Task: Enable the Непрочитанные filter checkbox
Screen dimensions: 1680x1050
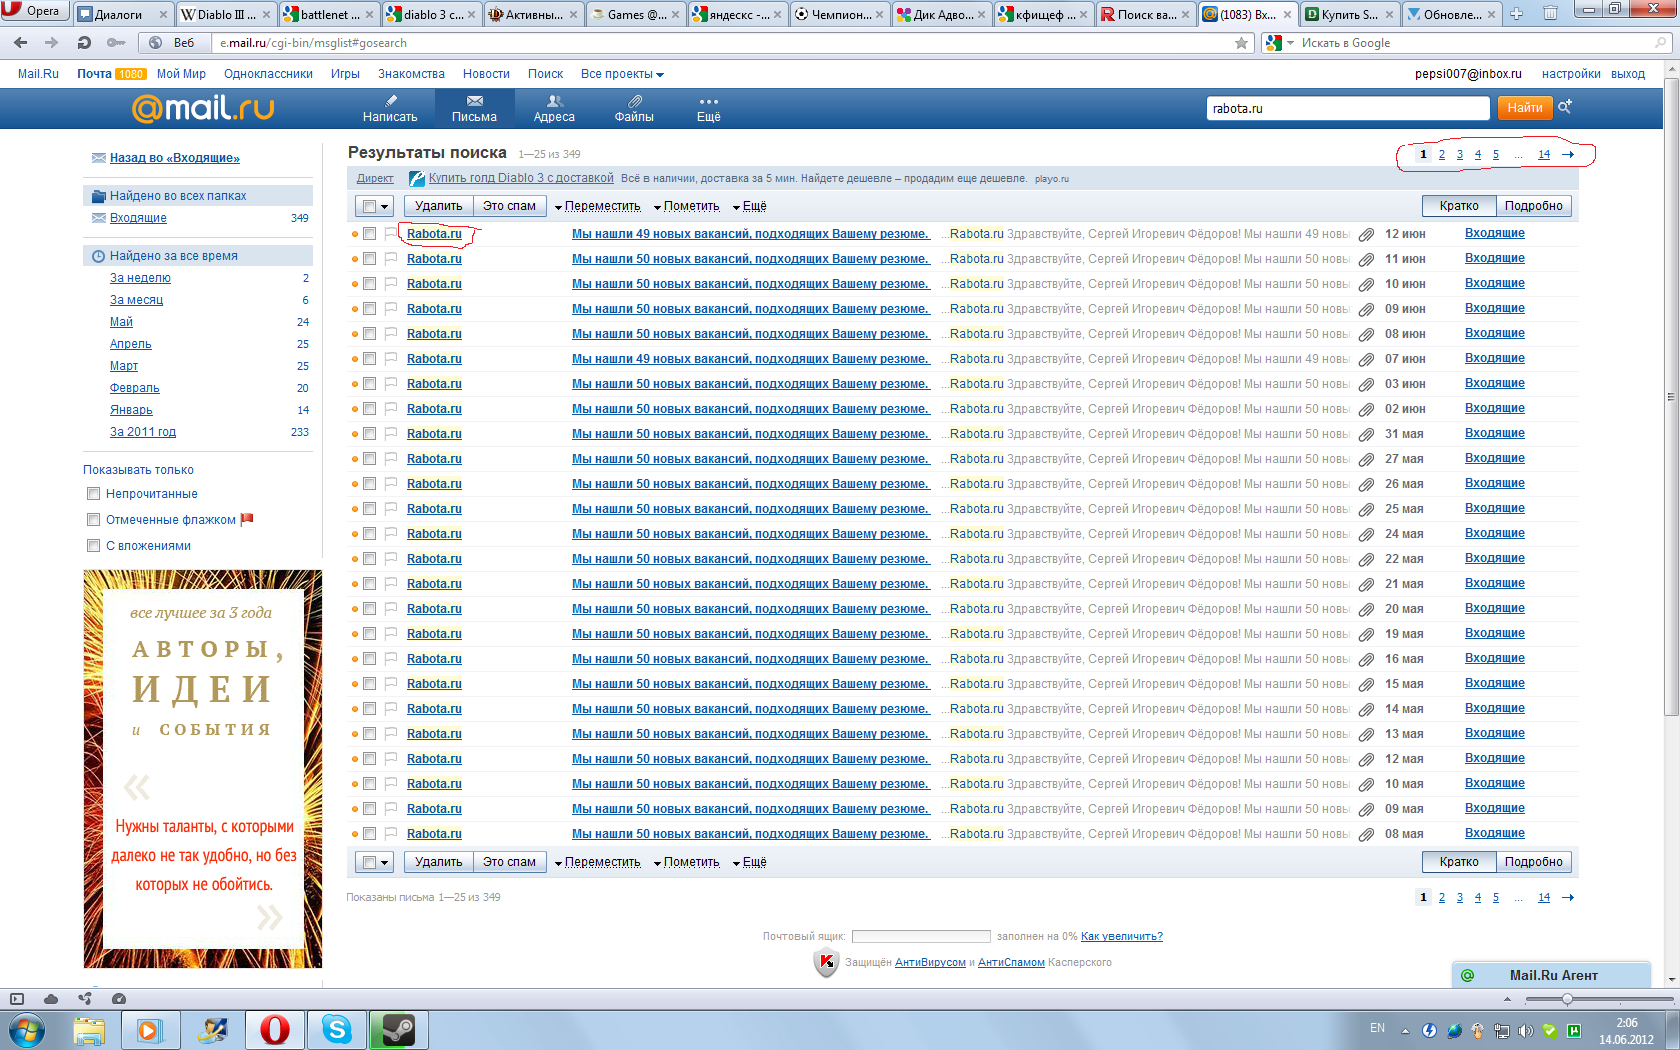Action: 94,494
